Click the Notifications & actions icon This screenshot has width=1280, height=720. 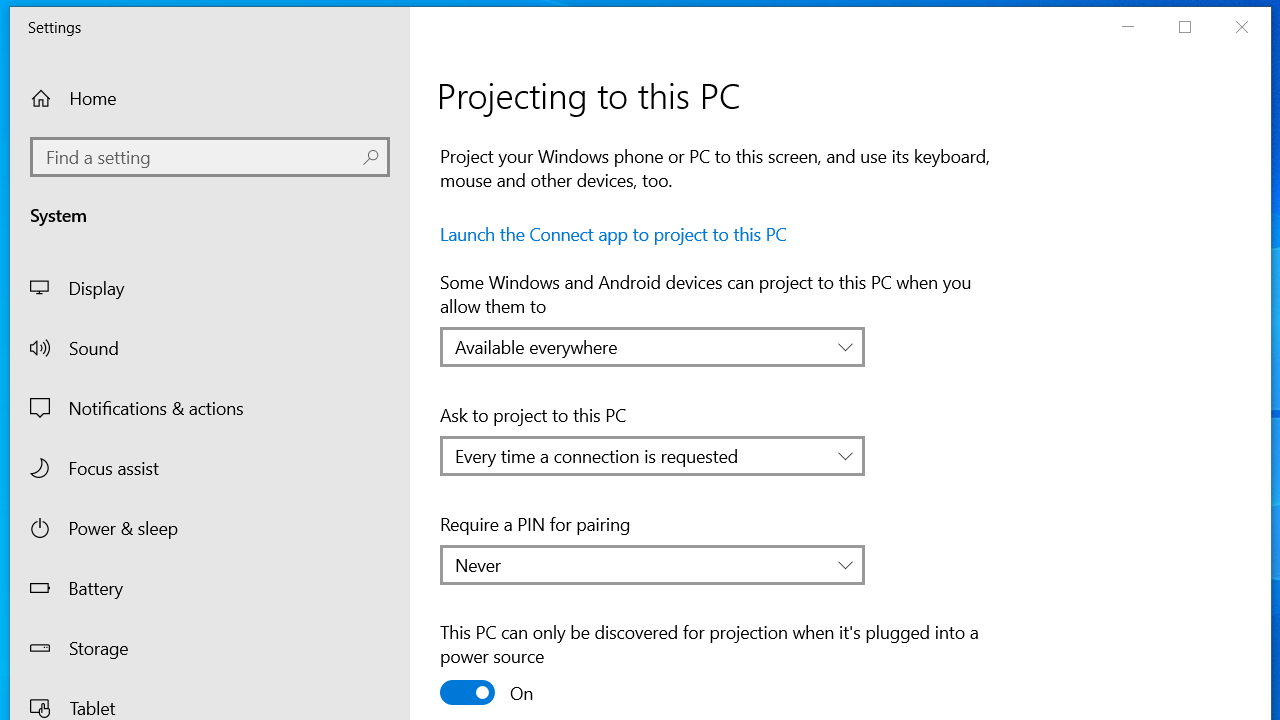pos(40,408)
